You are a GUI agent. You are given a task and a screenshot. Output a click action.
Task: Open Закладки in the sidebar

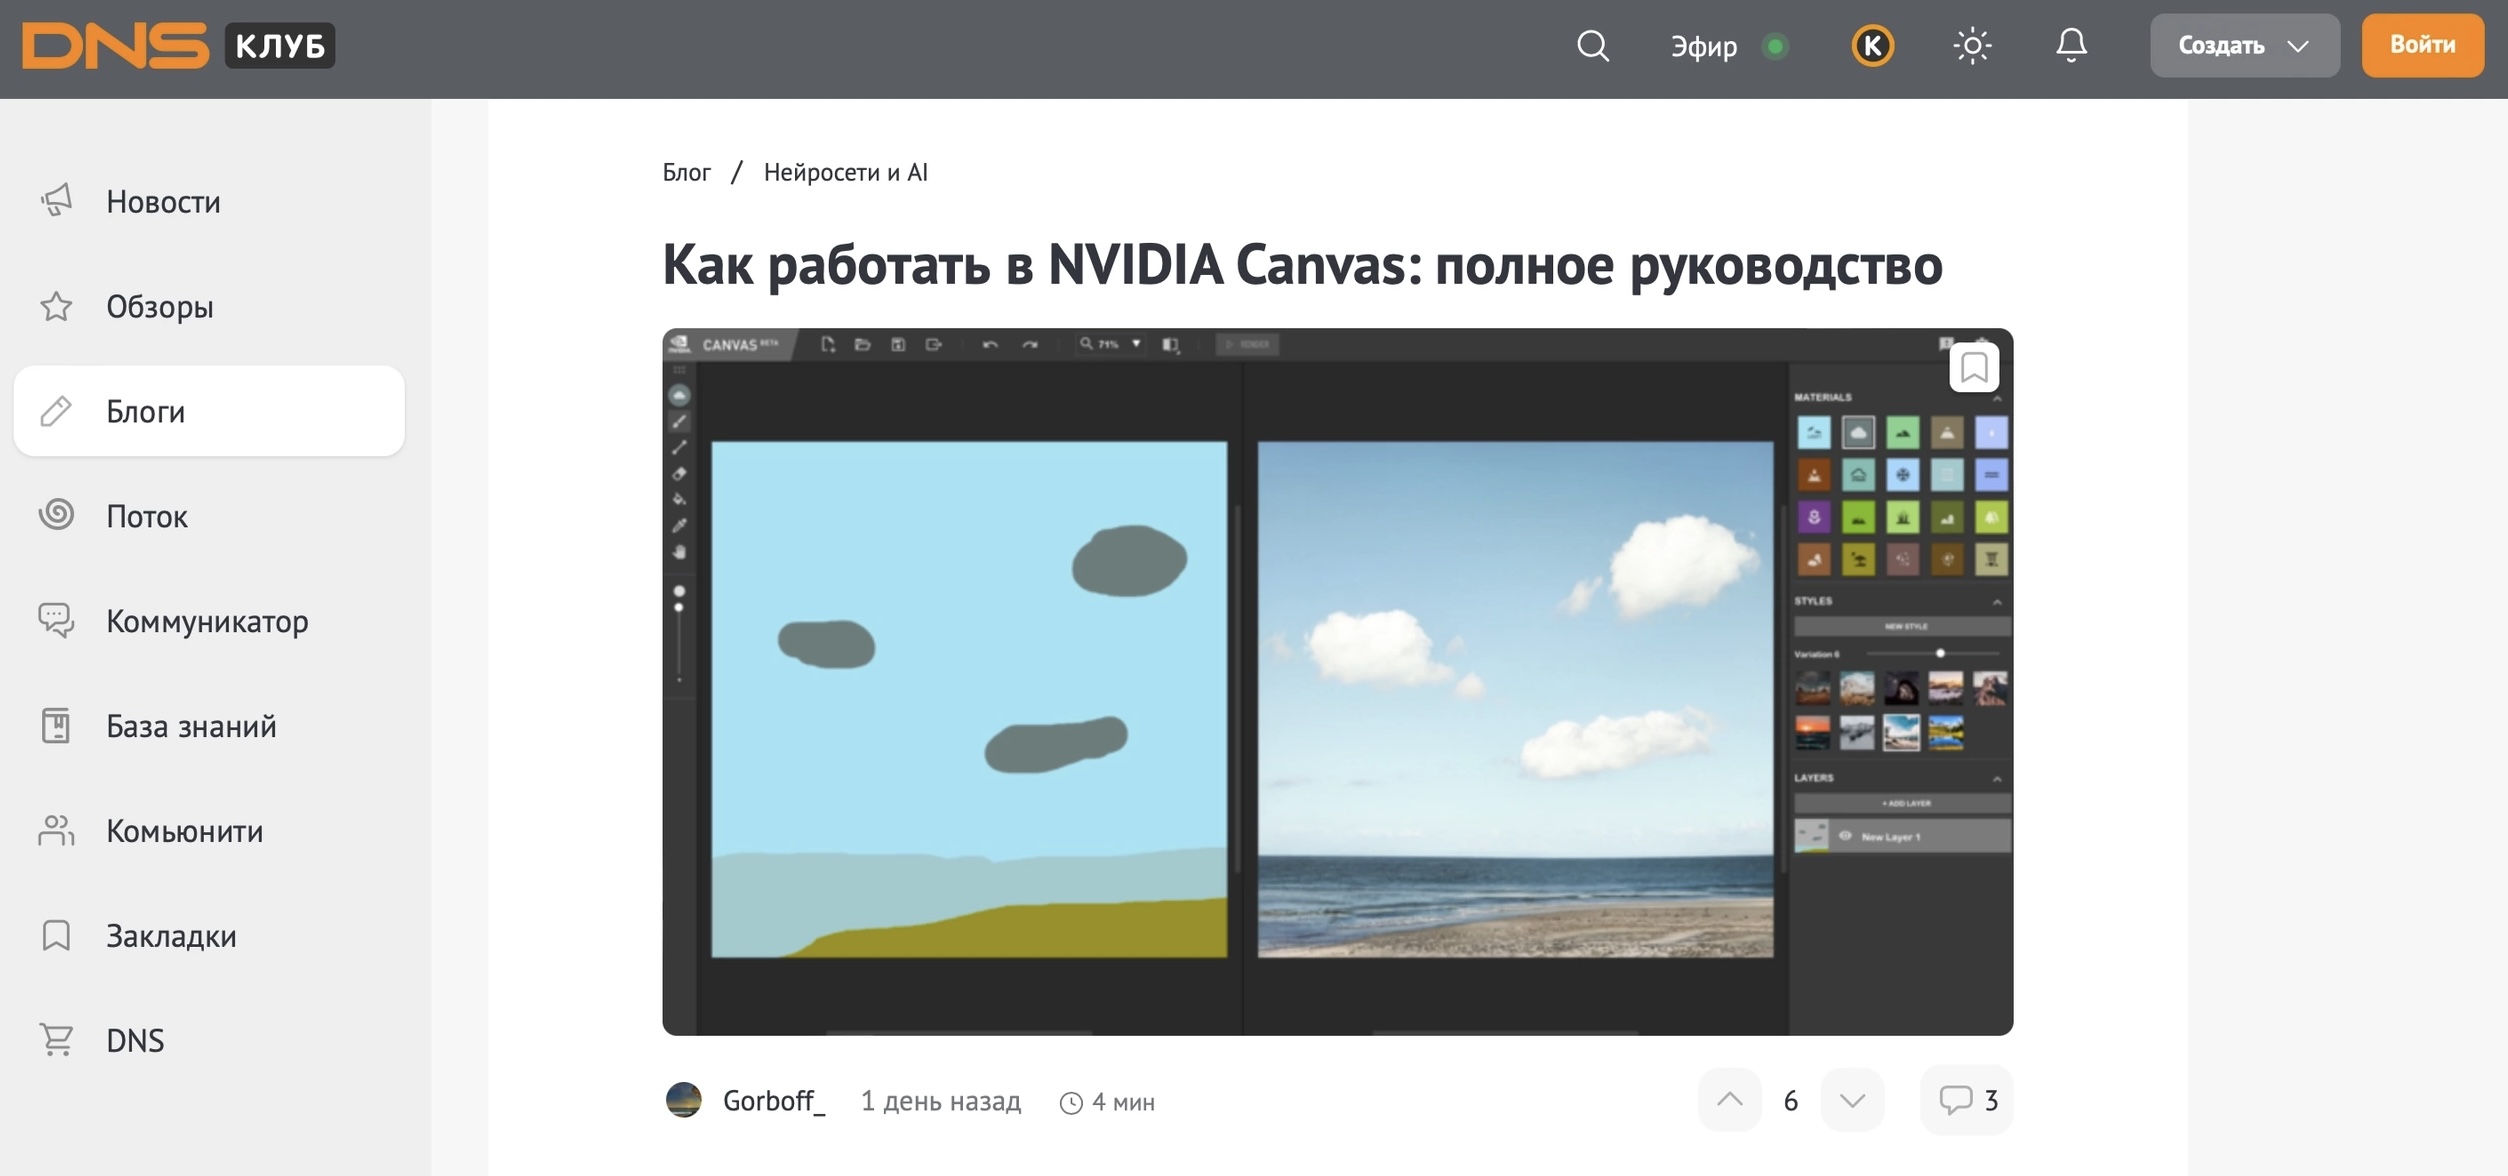(x=209, y=936)
